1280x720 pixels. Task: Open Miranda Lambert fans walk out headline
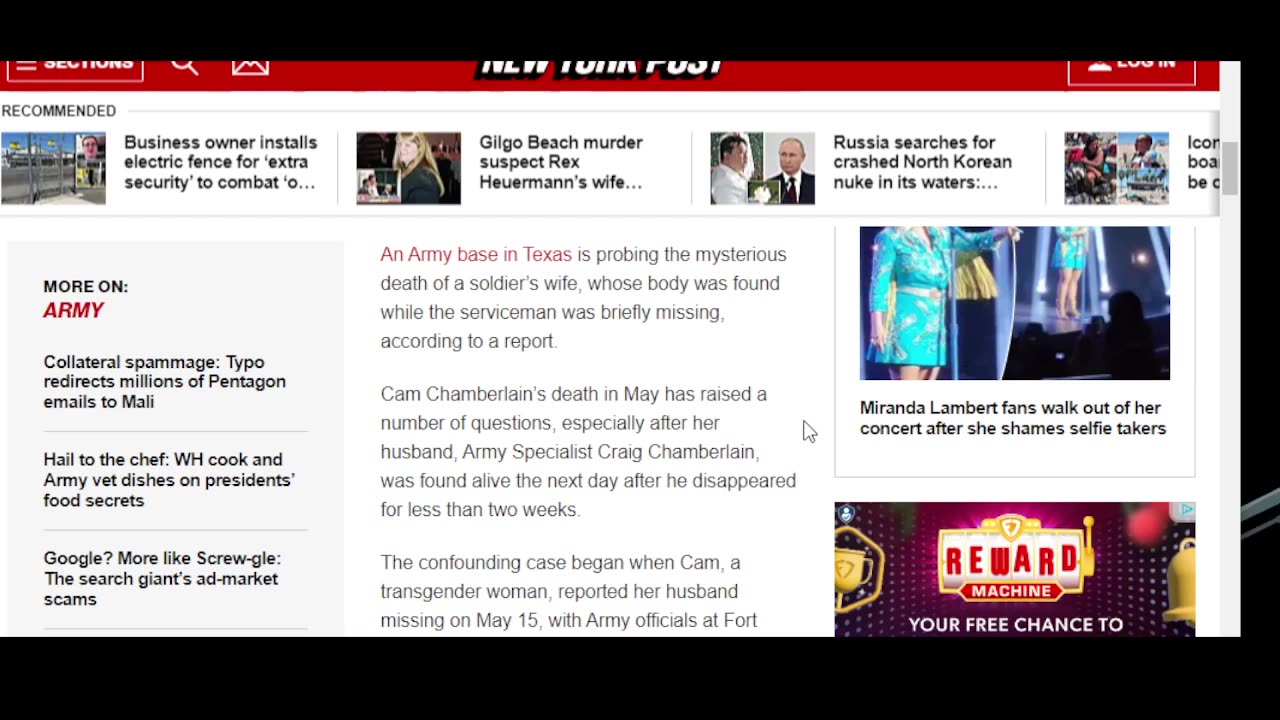pos(1013,418)
